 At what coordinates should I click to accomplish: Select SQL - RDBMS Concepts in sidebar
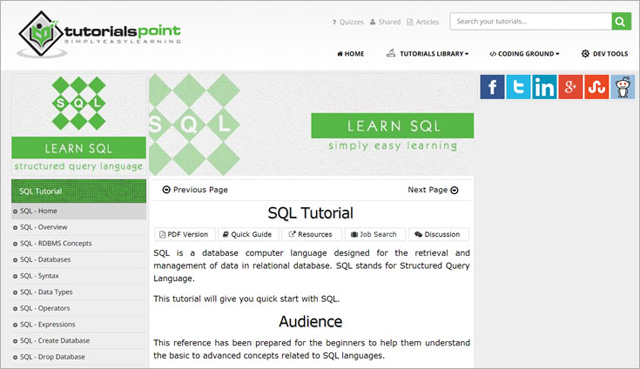pyautogui.click(x=79, y=244)
